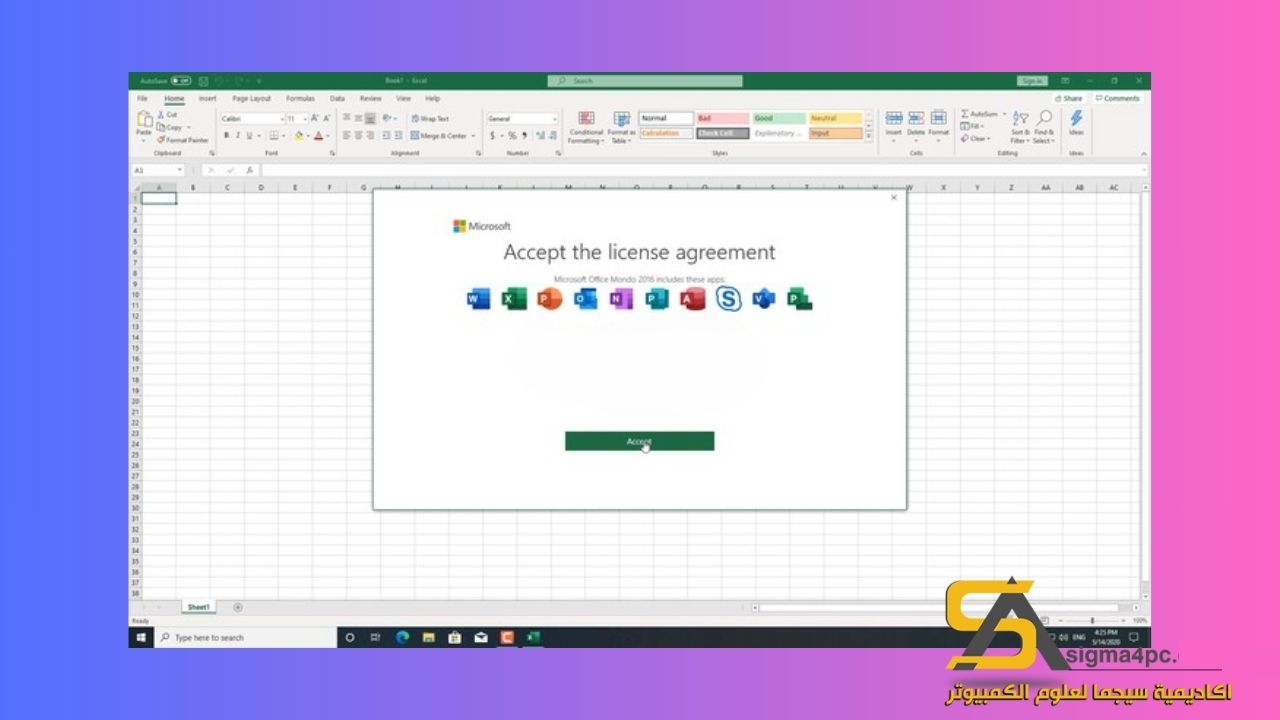Image resolution: width=1280 pixels, height=720 pixels.
Task: Open the font size dropdown showing 11
Action: (x=304, y=119)
